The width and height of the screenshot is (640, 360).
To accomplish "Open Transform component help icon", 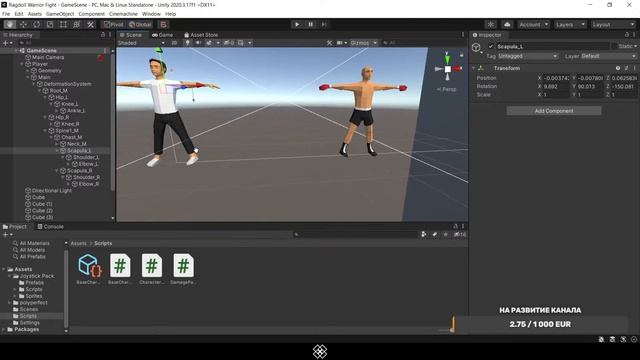I will 618,68.
